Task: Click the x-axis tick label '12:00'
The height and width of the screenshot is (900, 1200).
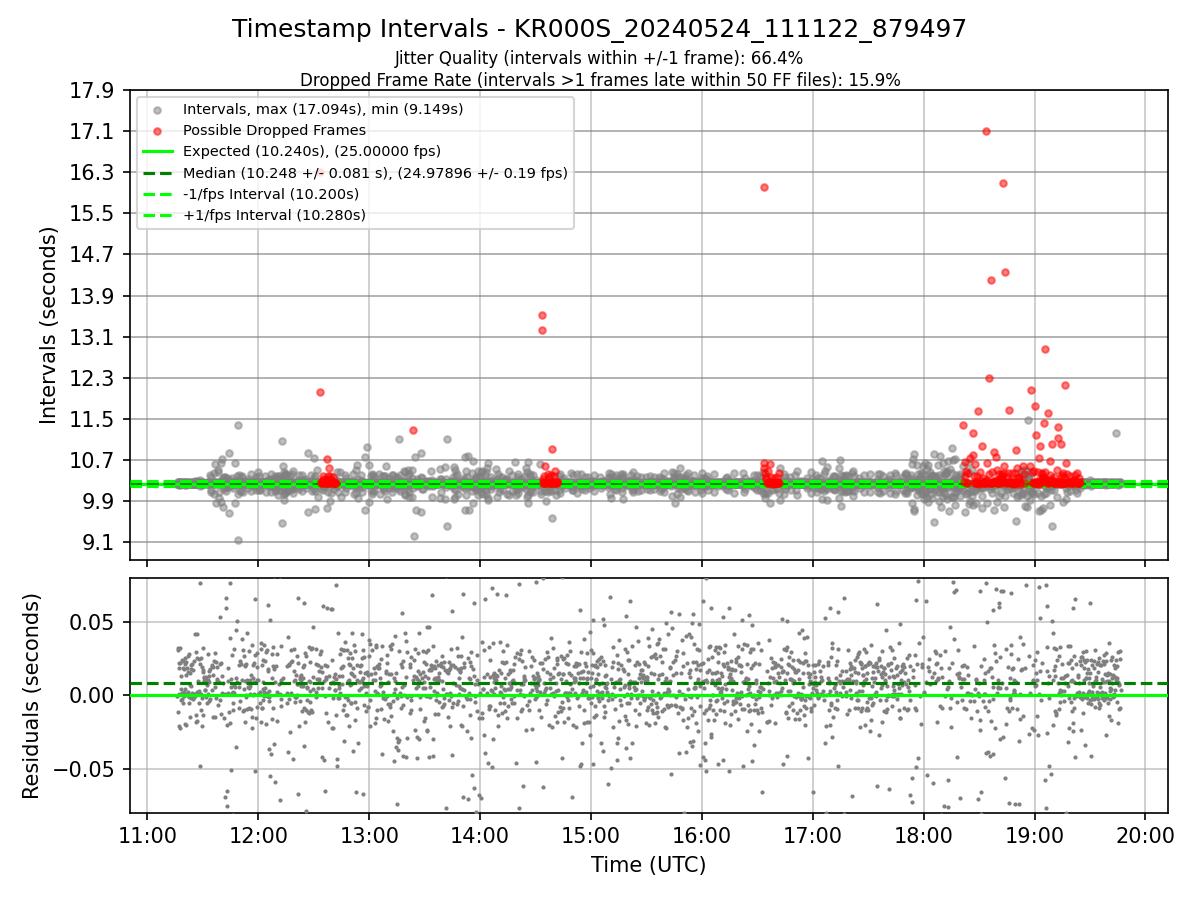Action: pyautogui.click(x=258, y=834)
